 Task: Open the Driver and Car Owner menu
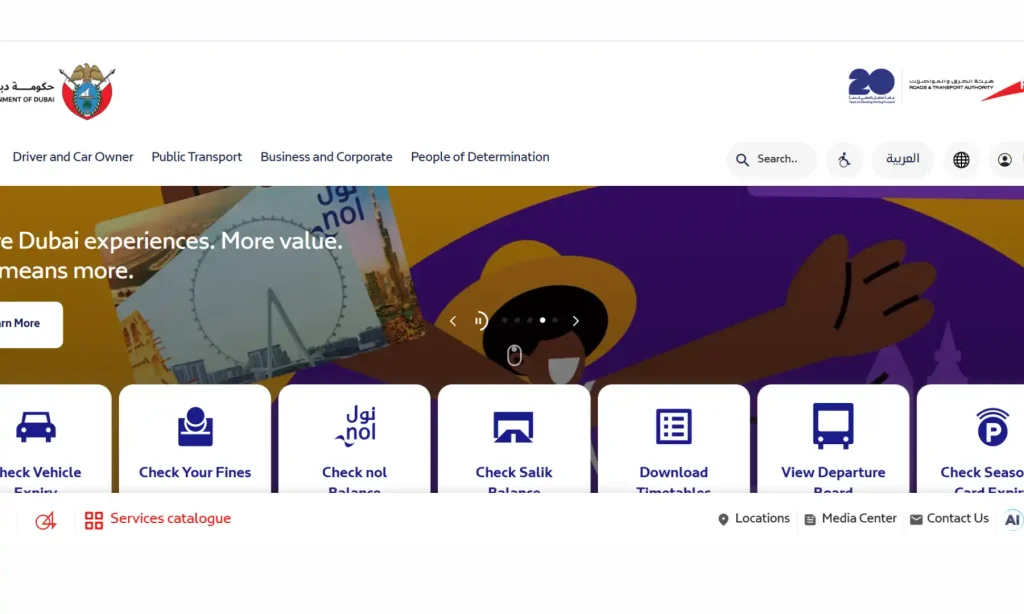tap(72, 157)
